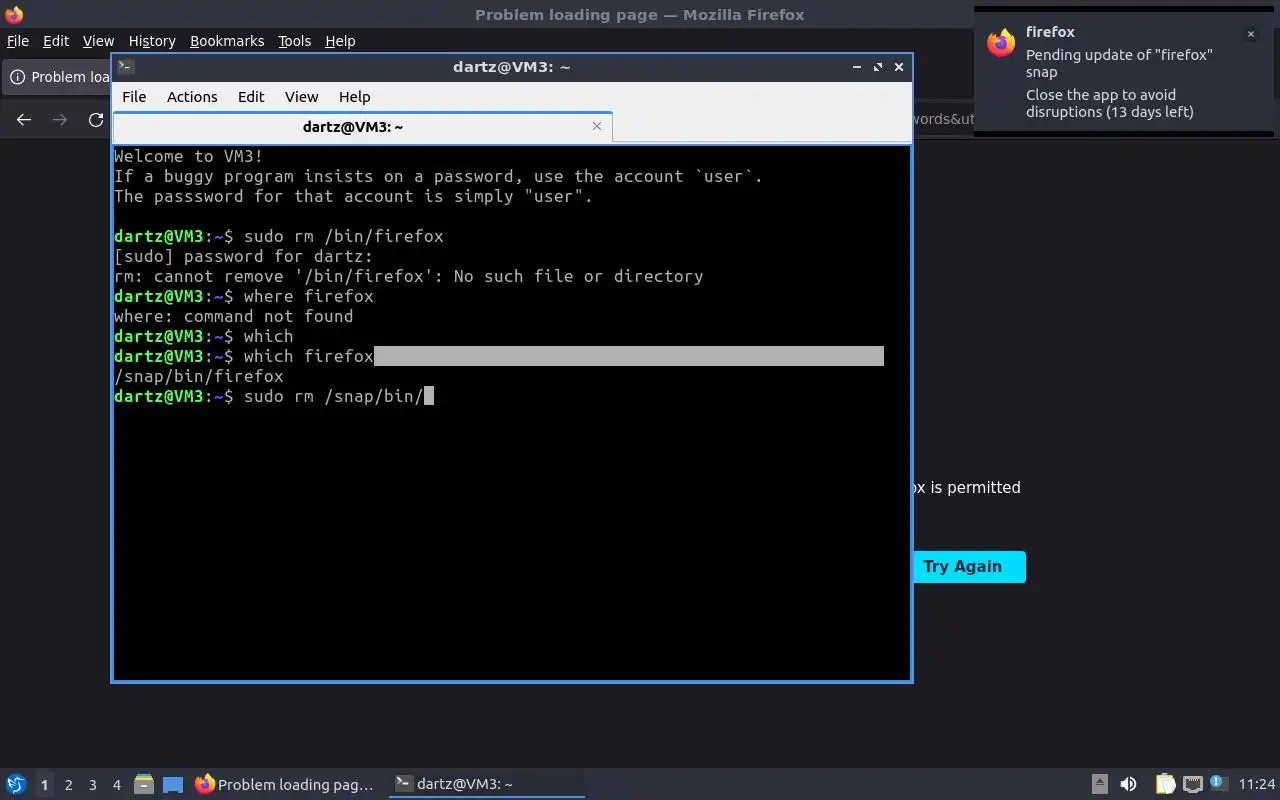Click the 'where: command not found' output line
Viewport: 1280px width, 800px height.
click(234, 317)
